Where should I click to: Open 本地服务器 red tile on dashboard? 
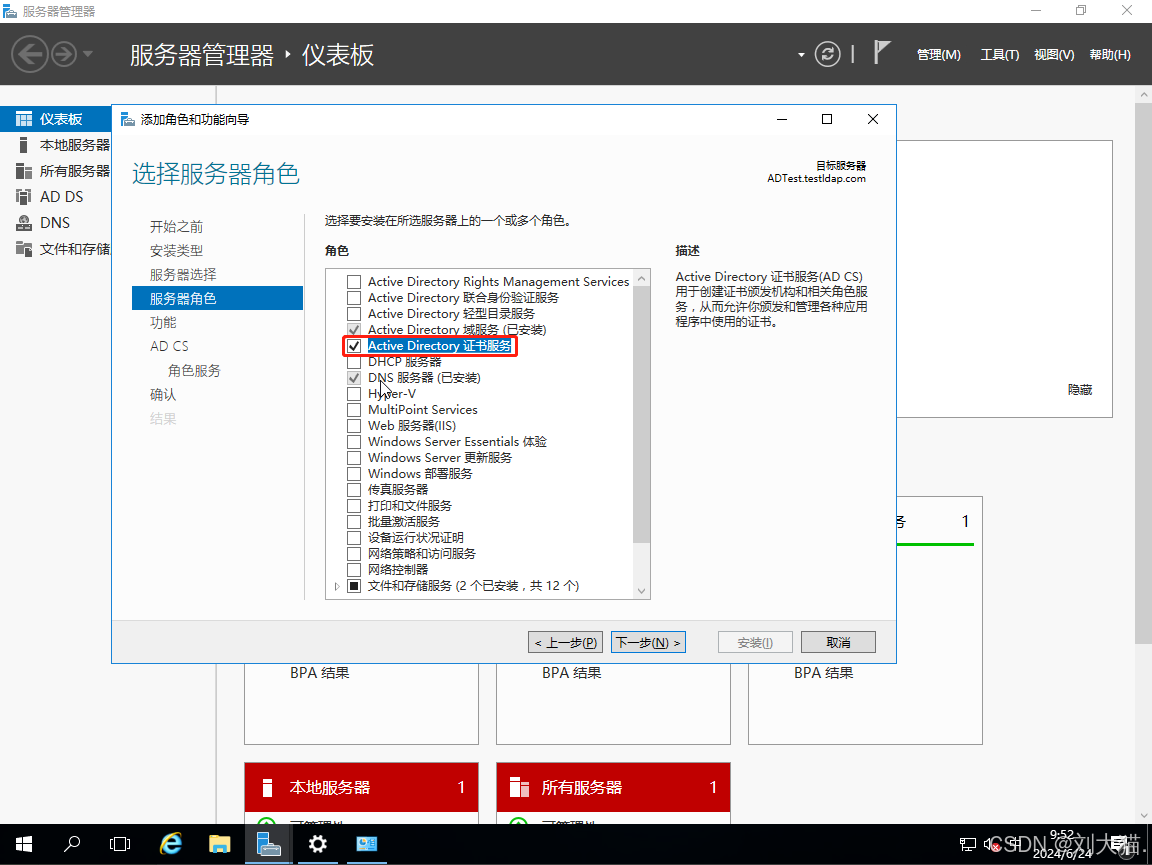click(361, 787)
